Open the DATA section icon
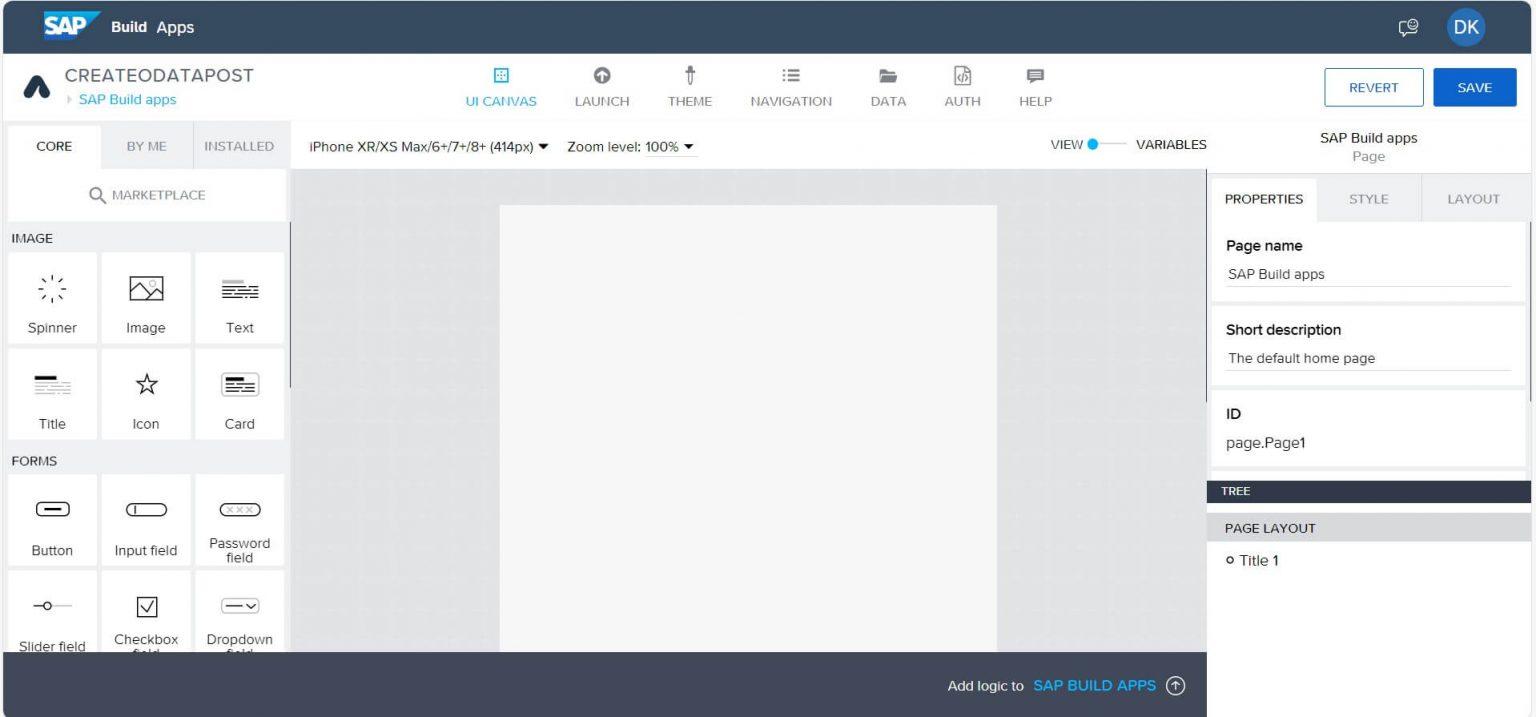This screenshot has height=717, width=1536. point(887,85)
